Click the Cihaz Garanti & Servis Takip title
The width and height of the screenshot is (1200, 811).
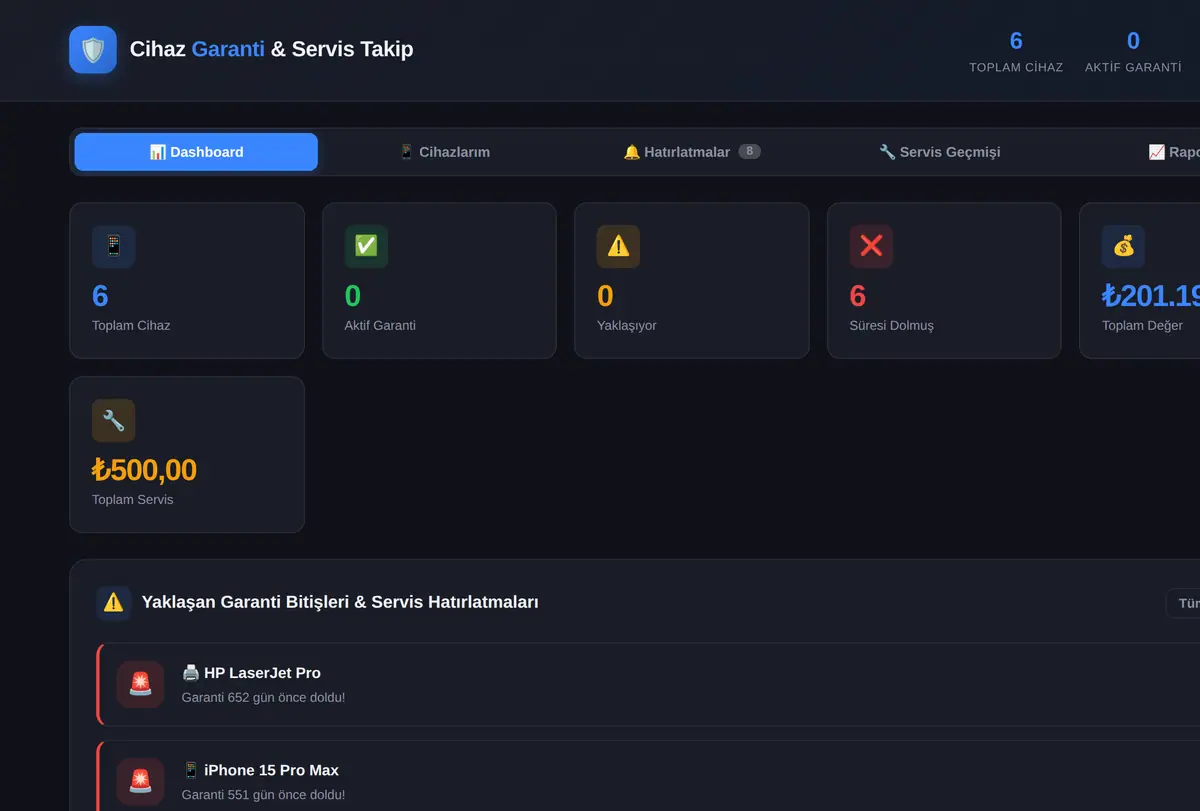[x=271, y=49]
